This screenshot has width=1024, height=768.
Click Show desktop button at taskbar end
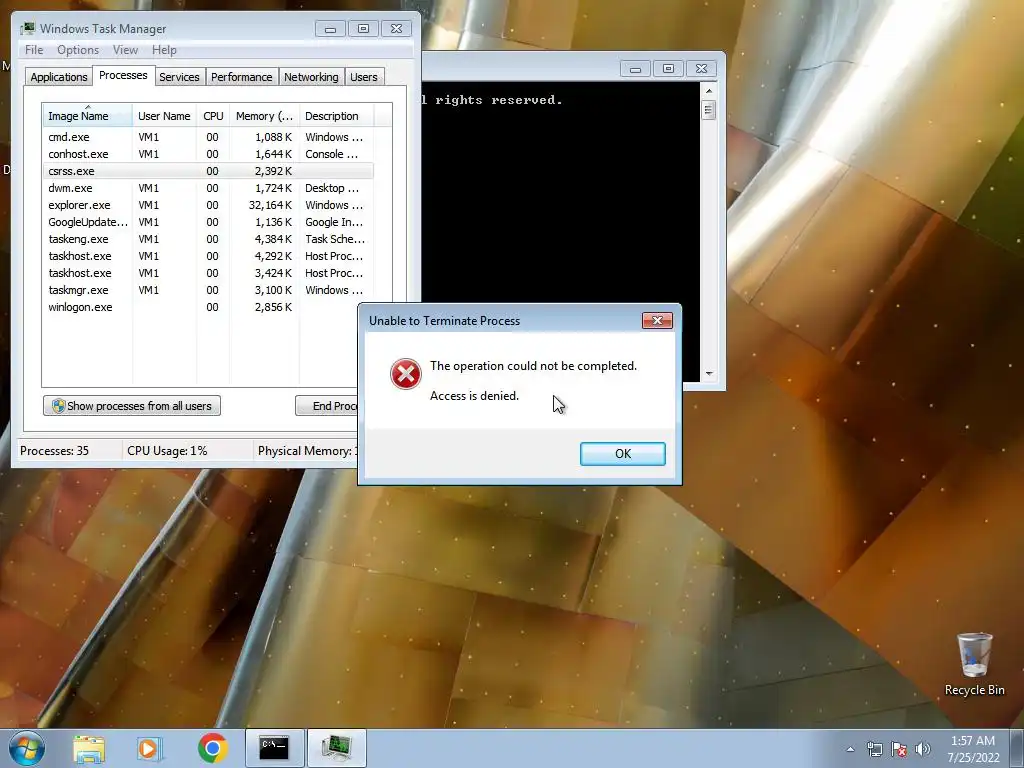pos(1018,748)
